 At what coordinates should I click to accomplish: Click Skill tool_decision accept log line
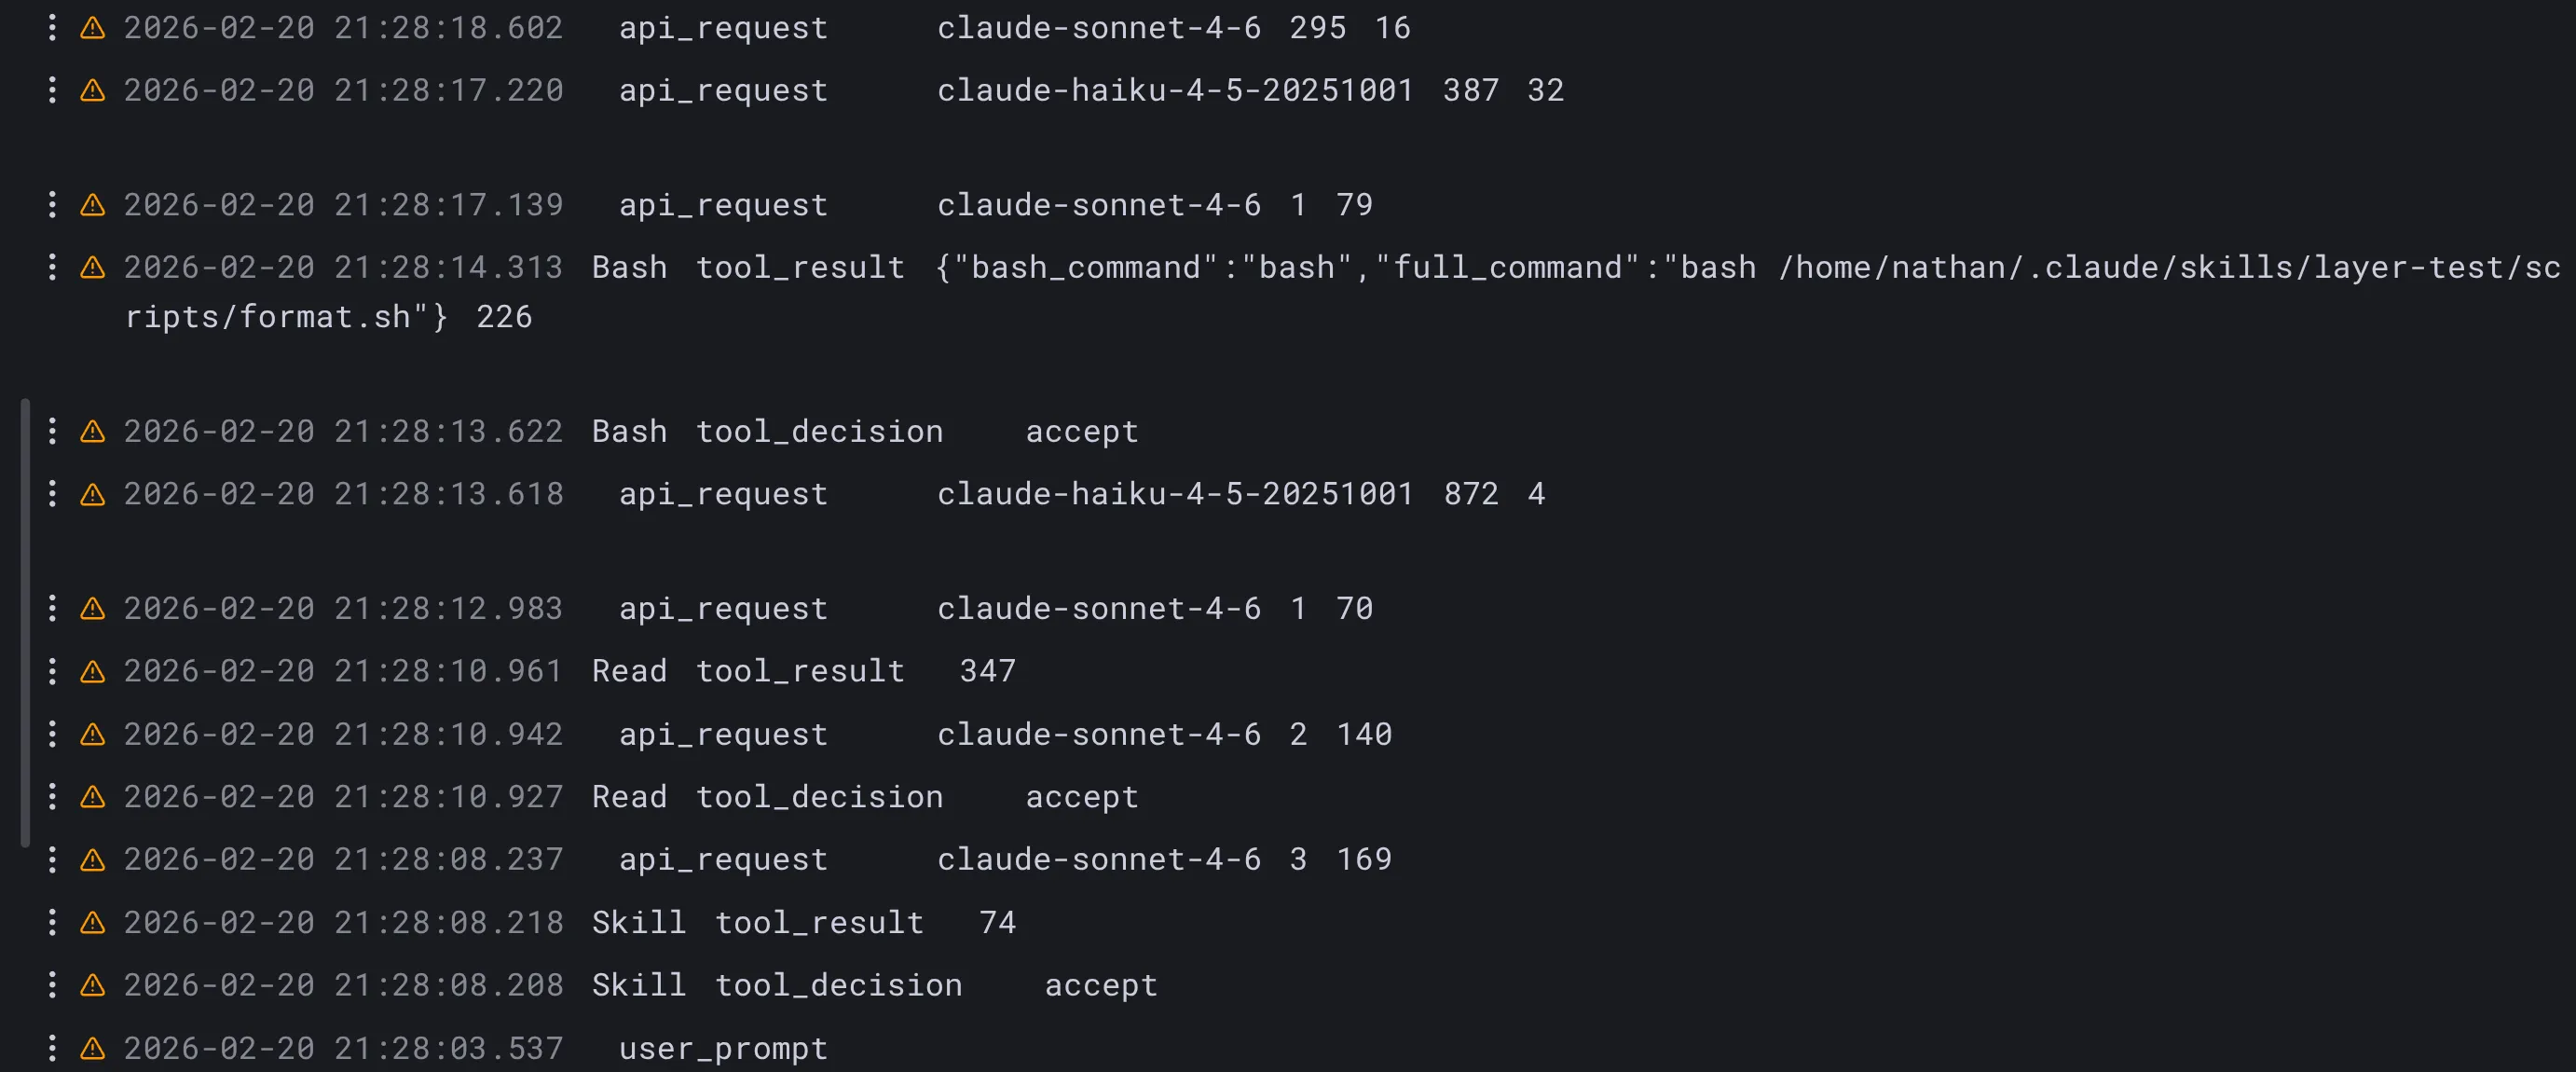coord(874,985)
